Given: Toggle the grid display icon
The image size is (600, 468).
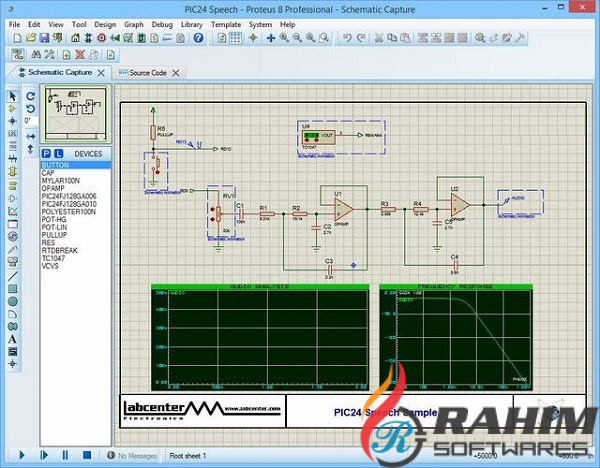Looking at the screenshot, I should 236,38.
